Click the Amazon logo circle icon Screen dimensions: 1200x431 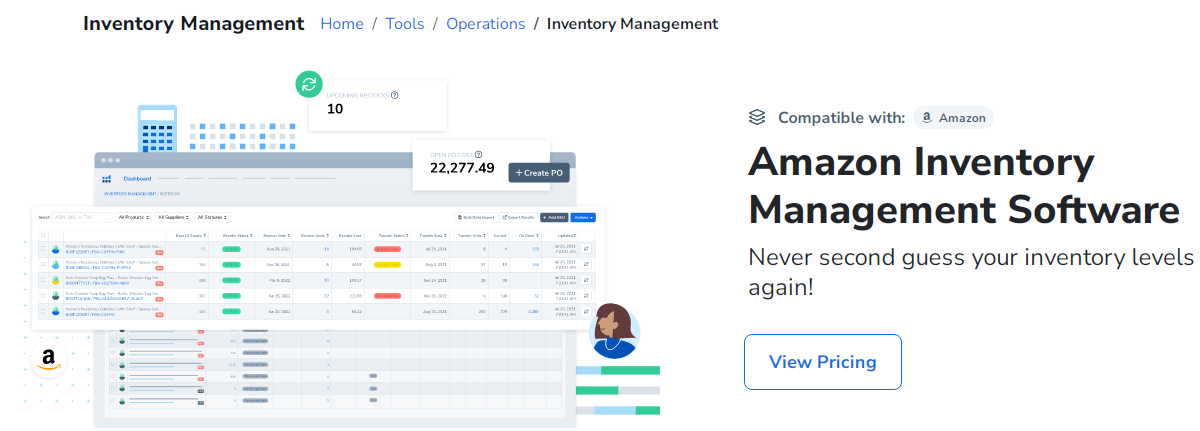47,361
